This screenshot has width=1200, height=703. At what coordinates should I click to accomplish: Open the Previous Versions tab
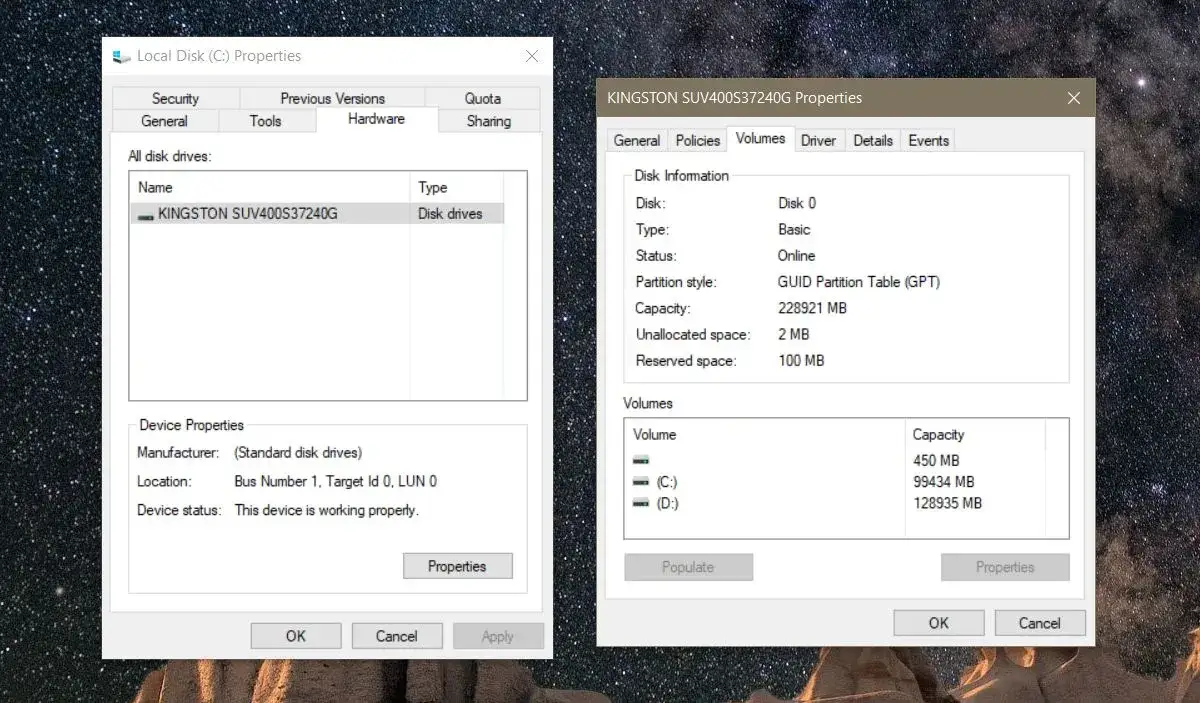[x=331, y=98]
